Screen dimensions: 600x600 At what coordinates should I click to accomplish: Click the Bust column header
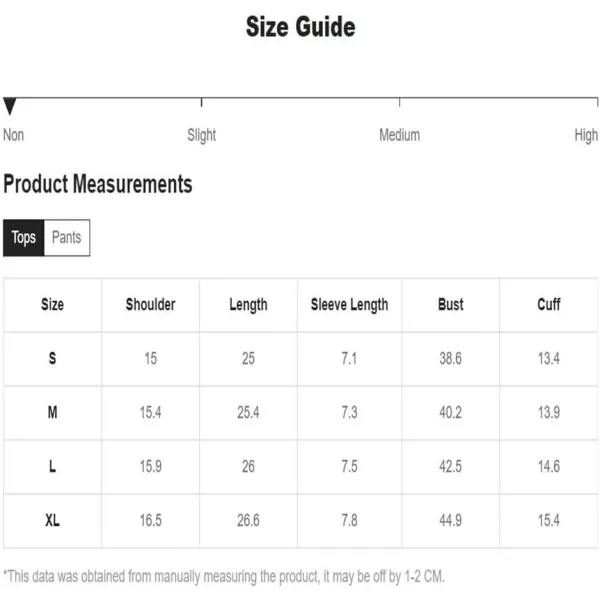tap(451, 305)
